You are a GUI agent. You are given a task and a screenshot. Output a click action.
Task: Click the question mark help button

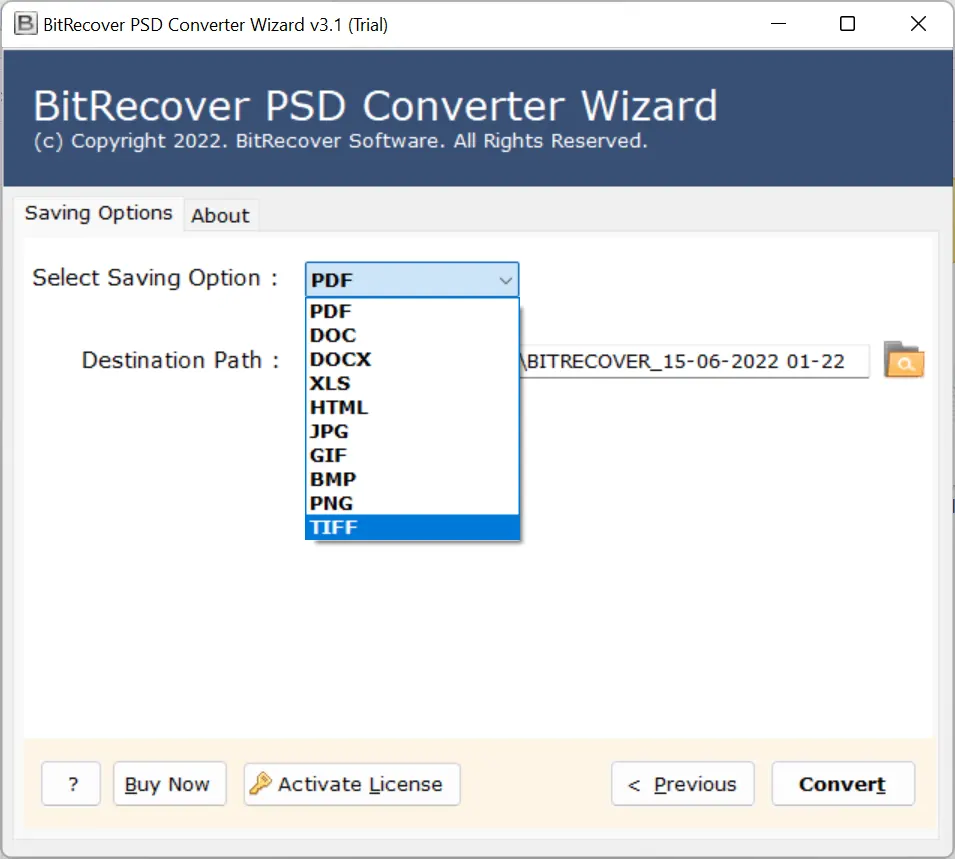coord(71,784)
